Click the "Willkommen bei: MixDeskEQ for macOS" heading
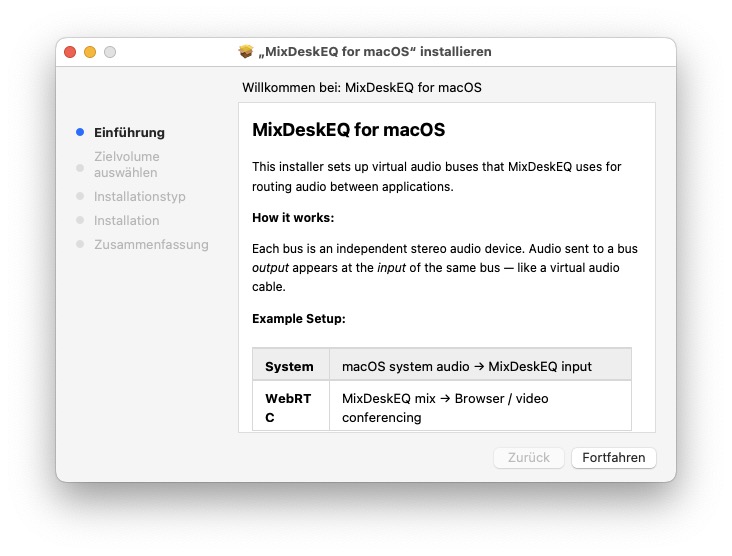Image resolution: width=732 pixels, height=556 pixels. [x=362, y=88]
